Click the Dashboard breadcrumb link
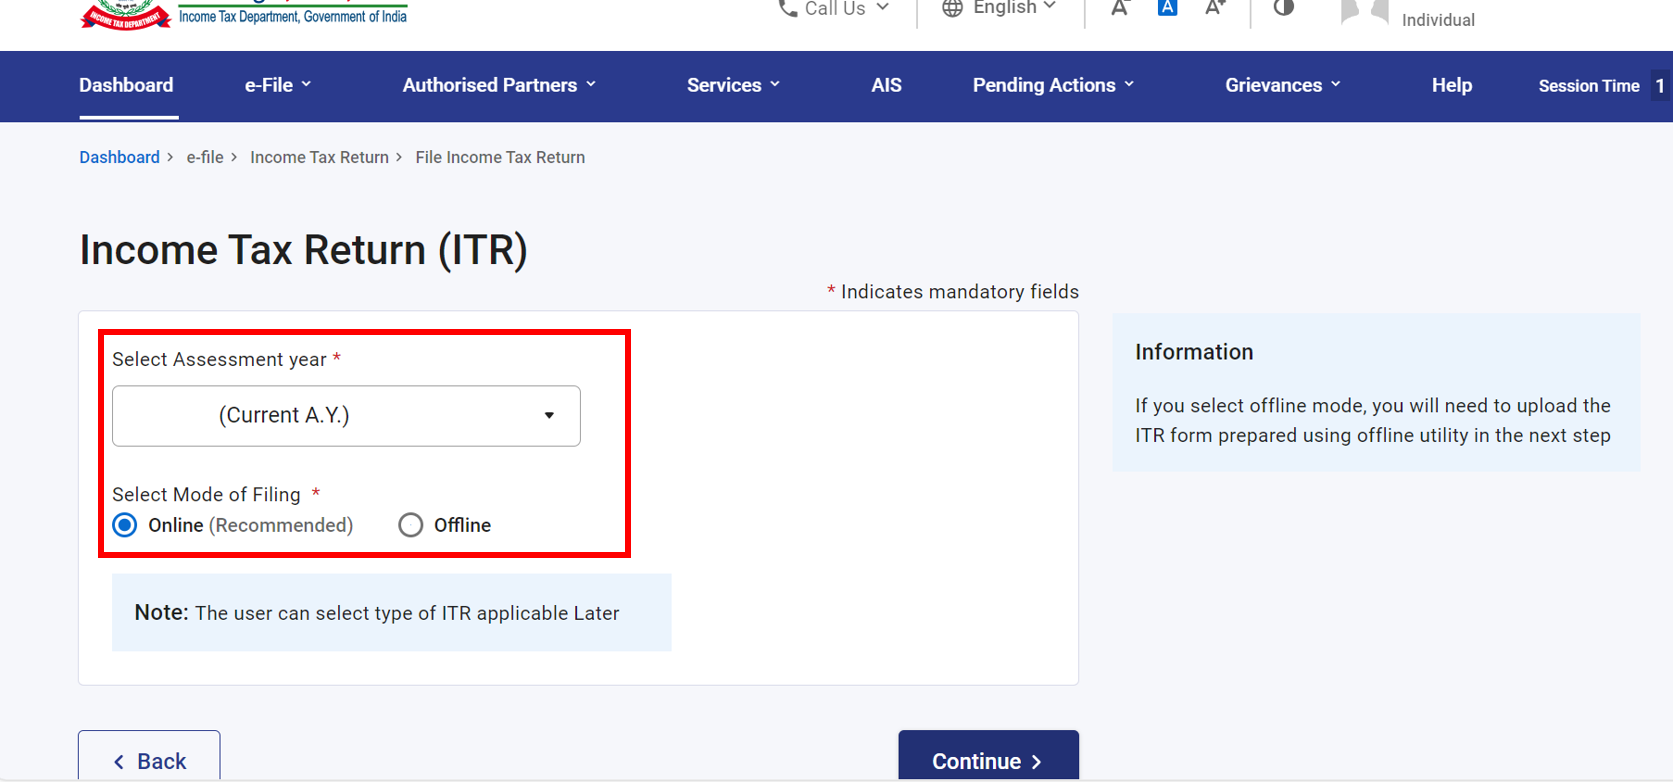This screenshot has height=782, width=1673. tap(119, 157)
